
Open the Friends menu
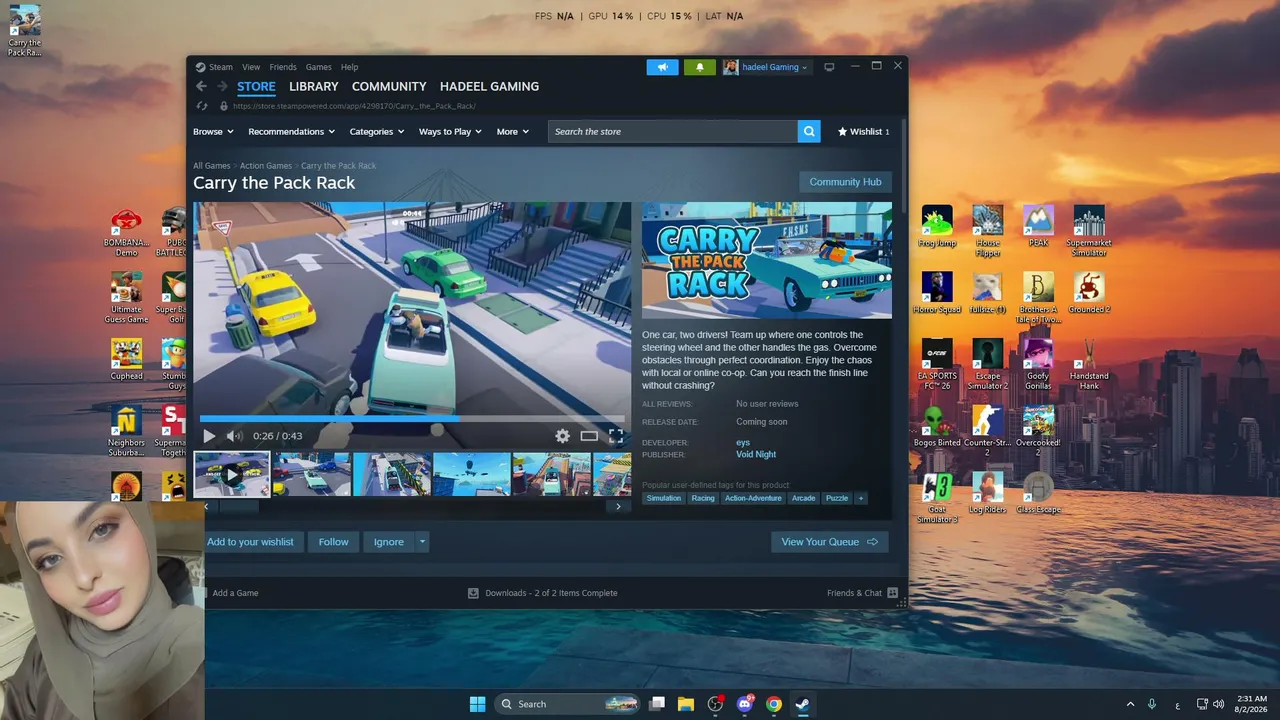coord(283,67)
